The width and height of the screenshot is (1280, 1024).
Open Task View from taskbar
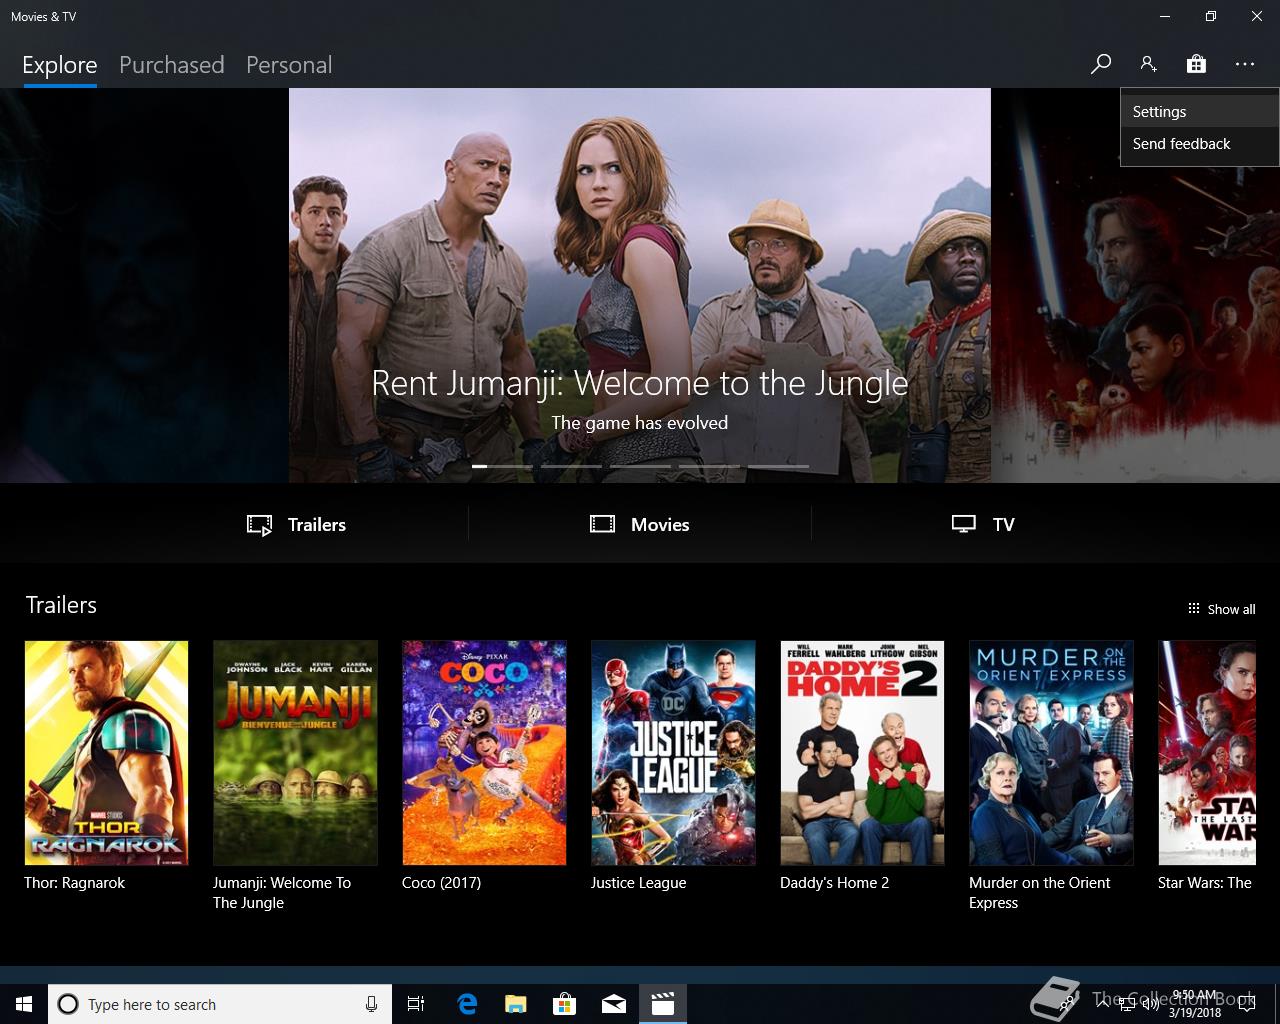point(416,1004)
